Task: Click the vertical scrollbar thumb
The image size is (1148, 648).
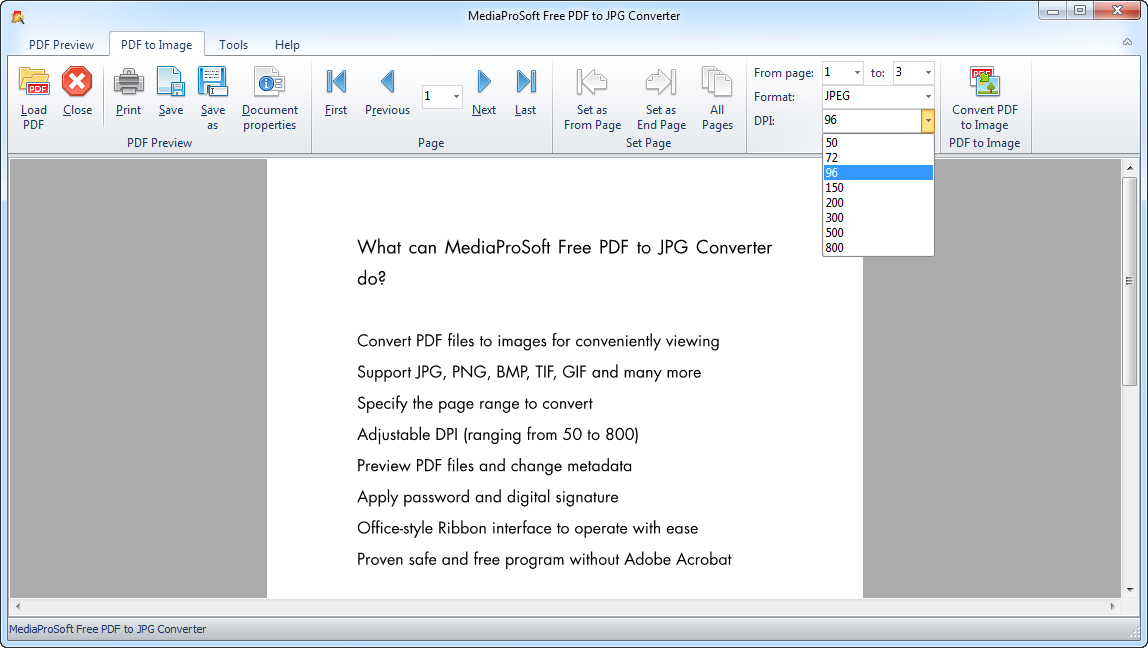Action: pyautogui.click(x=1129, y=281)
